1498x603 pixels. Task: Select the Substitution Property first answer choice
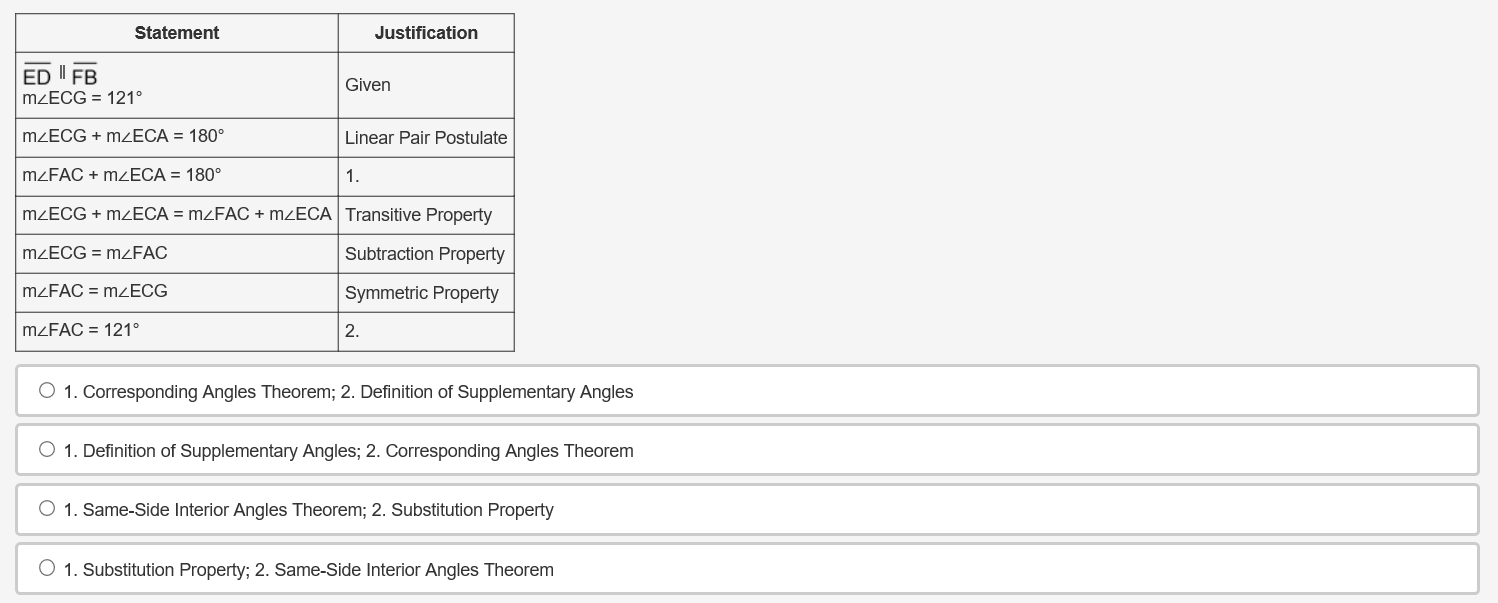(46, 566)
